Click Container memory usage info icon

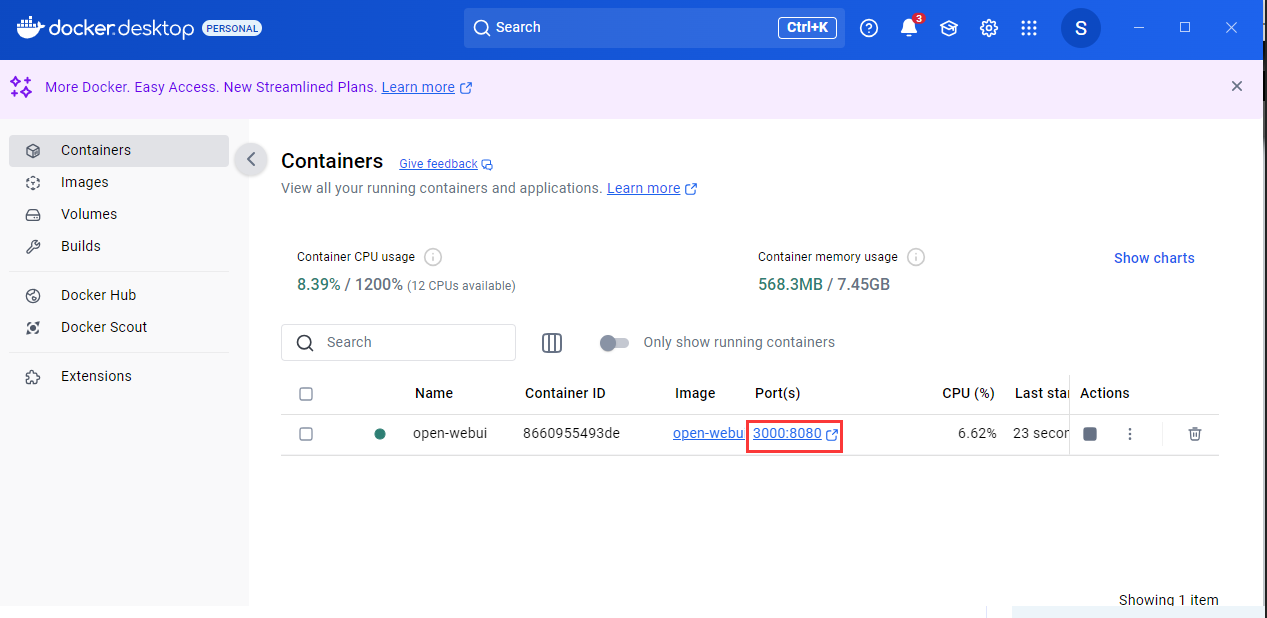[x=916, y=257]
